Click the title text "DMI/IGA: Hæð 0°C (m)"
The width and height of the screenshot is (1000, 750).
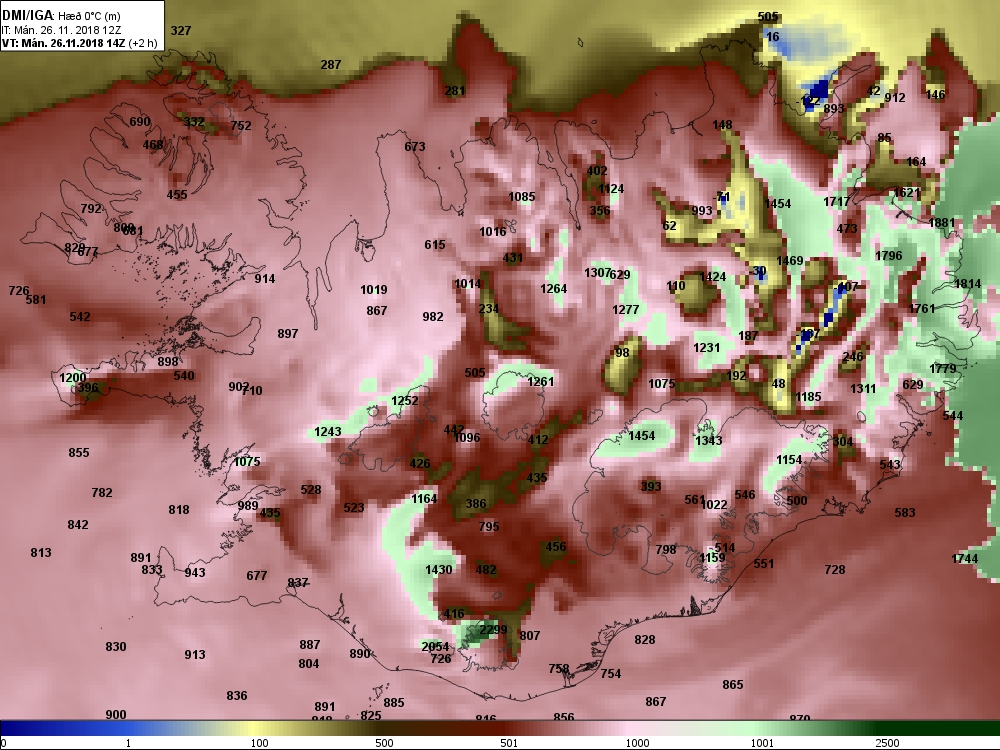click(x=61, y=15)
